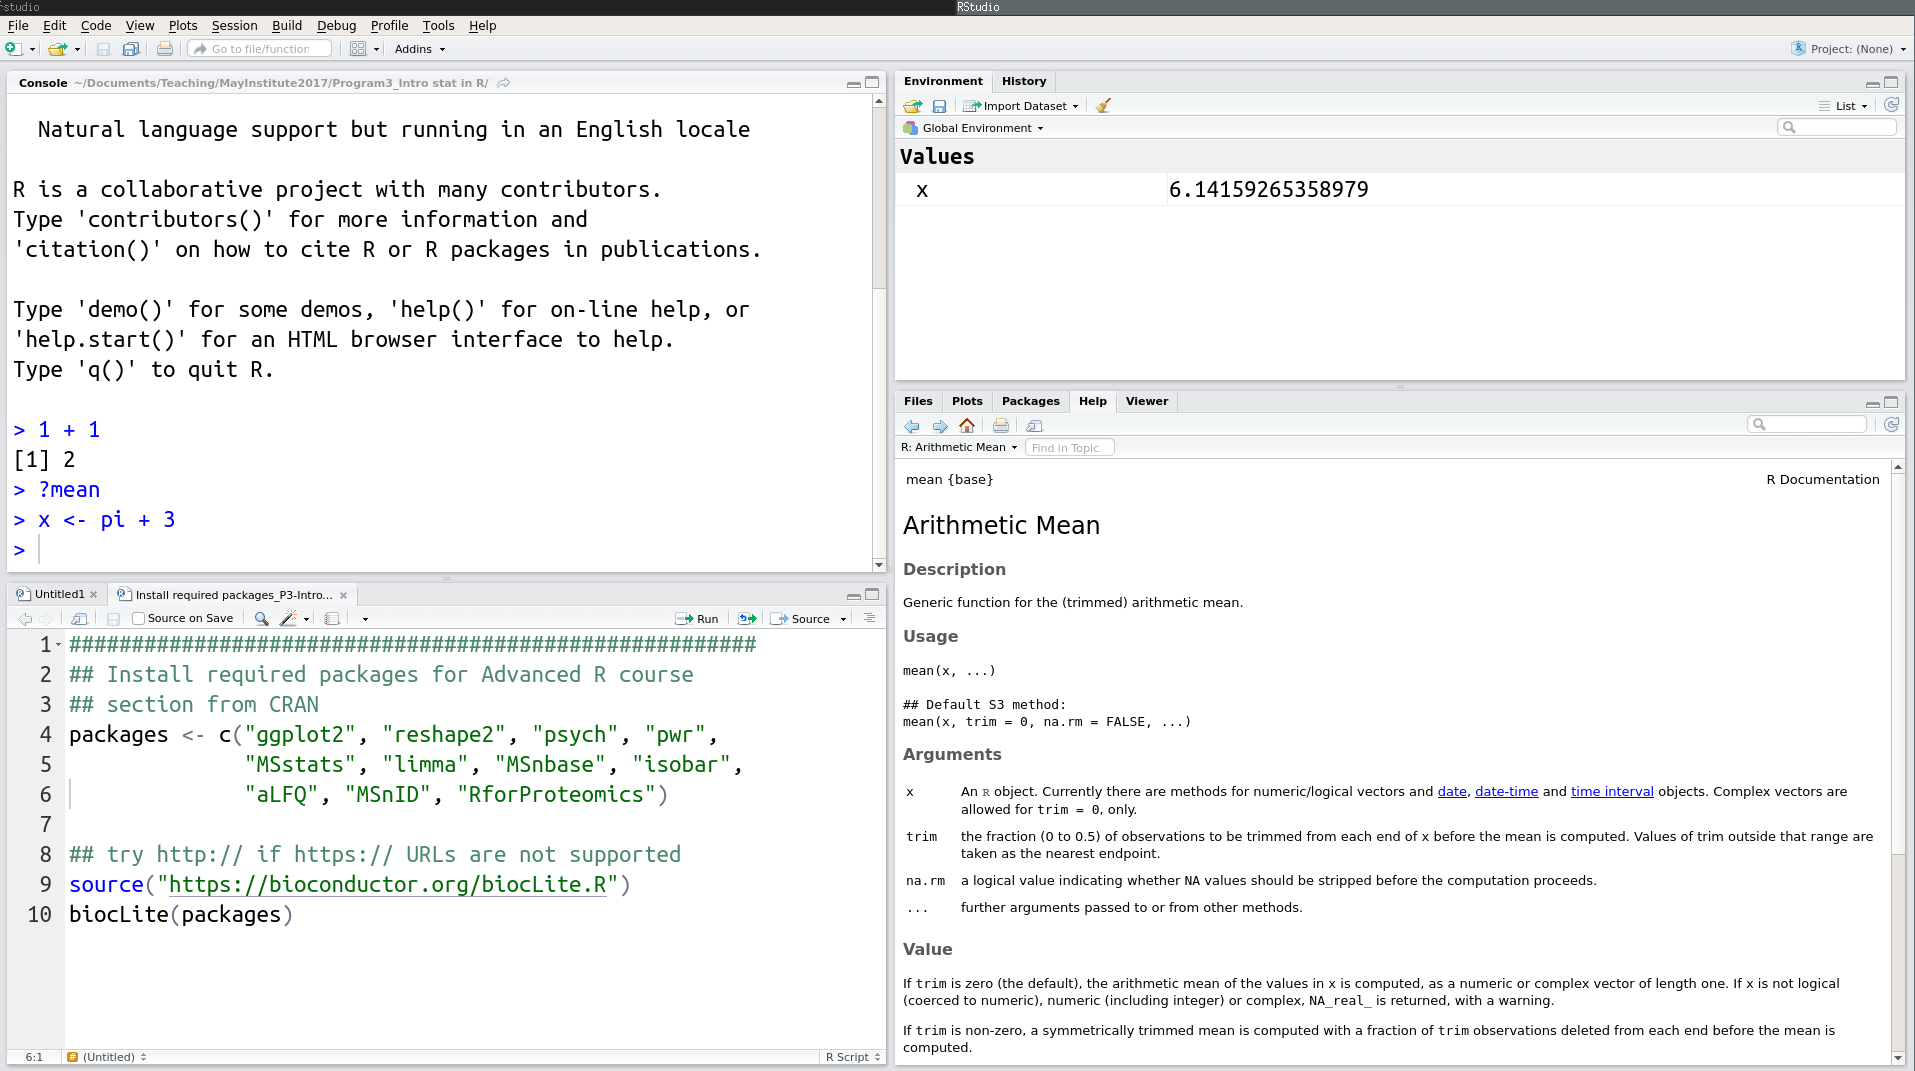
Task: Print the current file icon
Action: pos(165,49)
